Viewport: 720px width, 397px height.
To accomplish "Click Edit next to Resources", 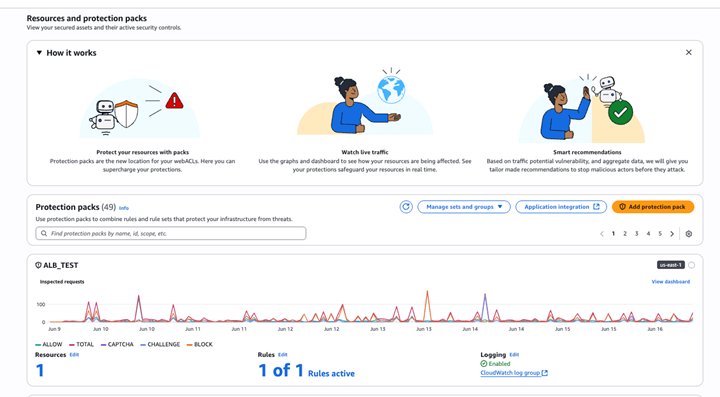I will tap(74, 355).
